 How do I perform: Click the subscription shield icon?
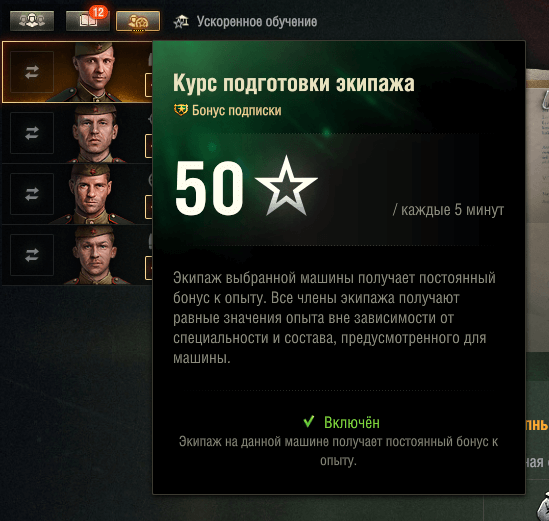[x=181, y=110]
